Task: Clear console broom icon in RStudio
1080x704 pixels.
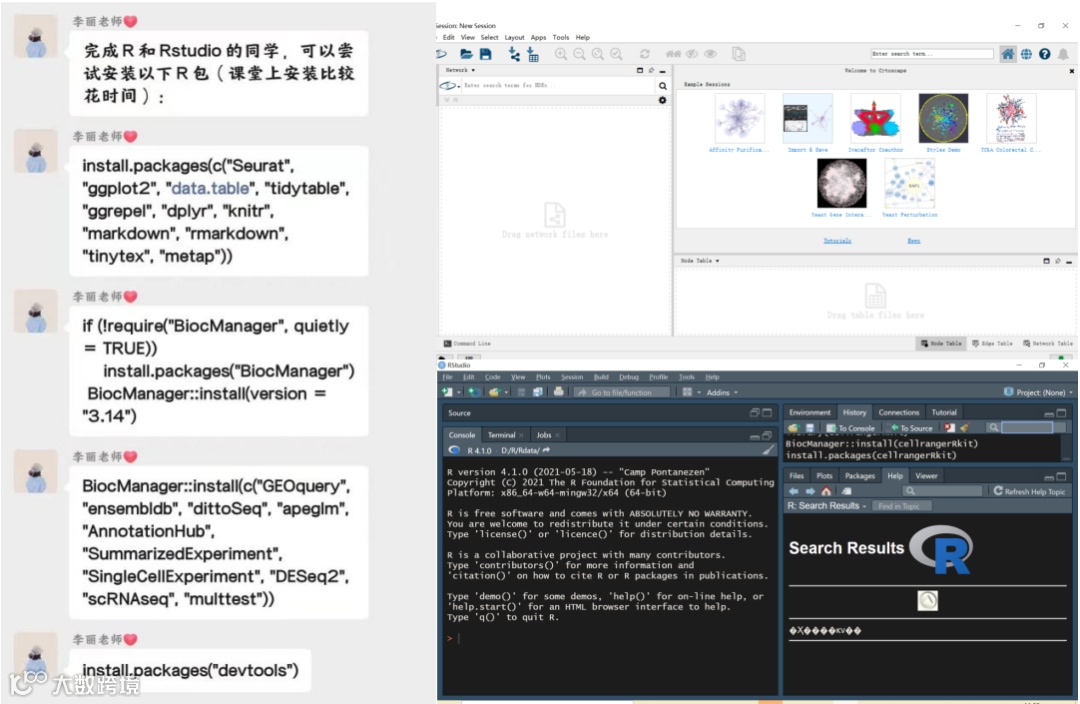Action: pos(768,451)
